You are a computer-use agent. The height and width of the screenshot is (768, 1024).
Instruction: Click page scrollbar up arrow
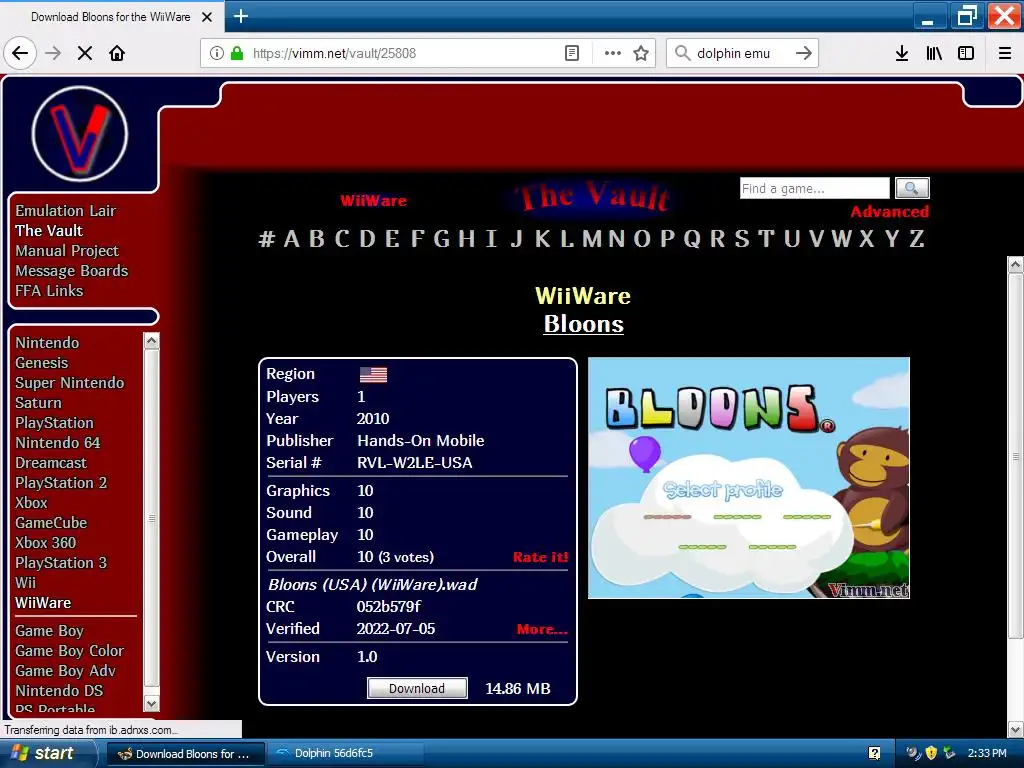(x=1016, y=264)
